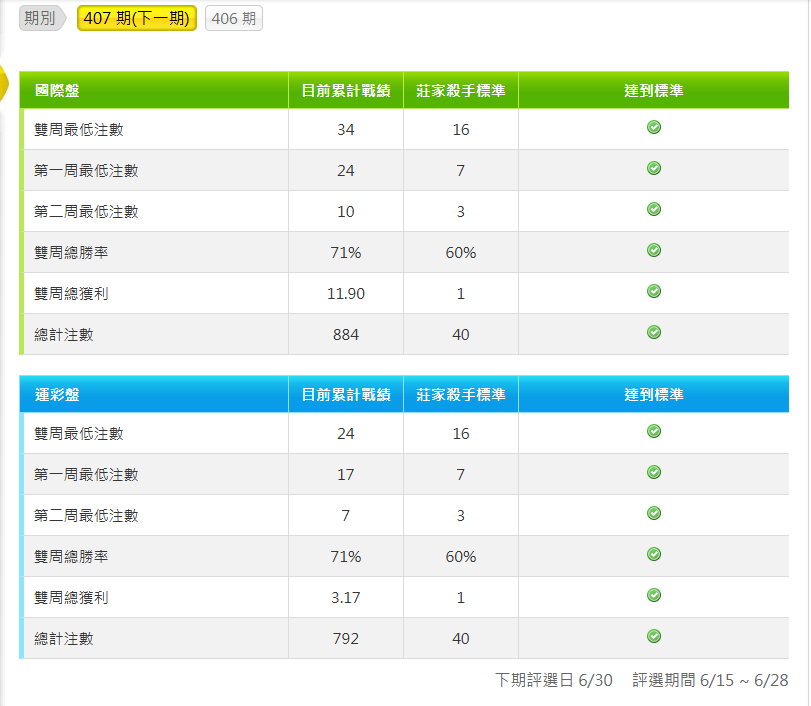Click the 運彩盤 table header

(57, 395)
